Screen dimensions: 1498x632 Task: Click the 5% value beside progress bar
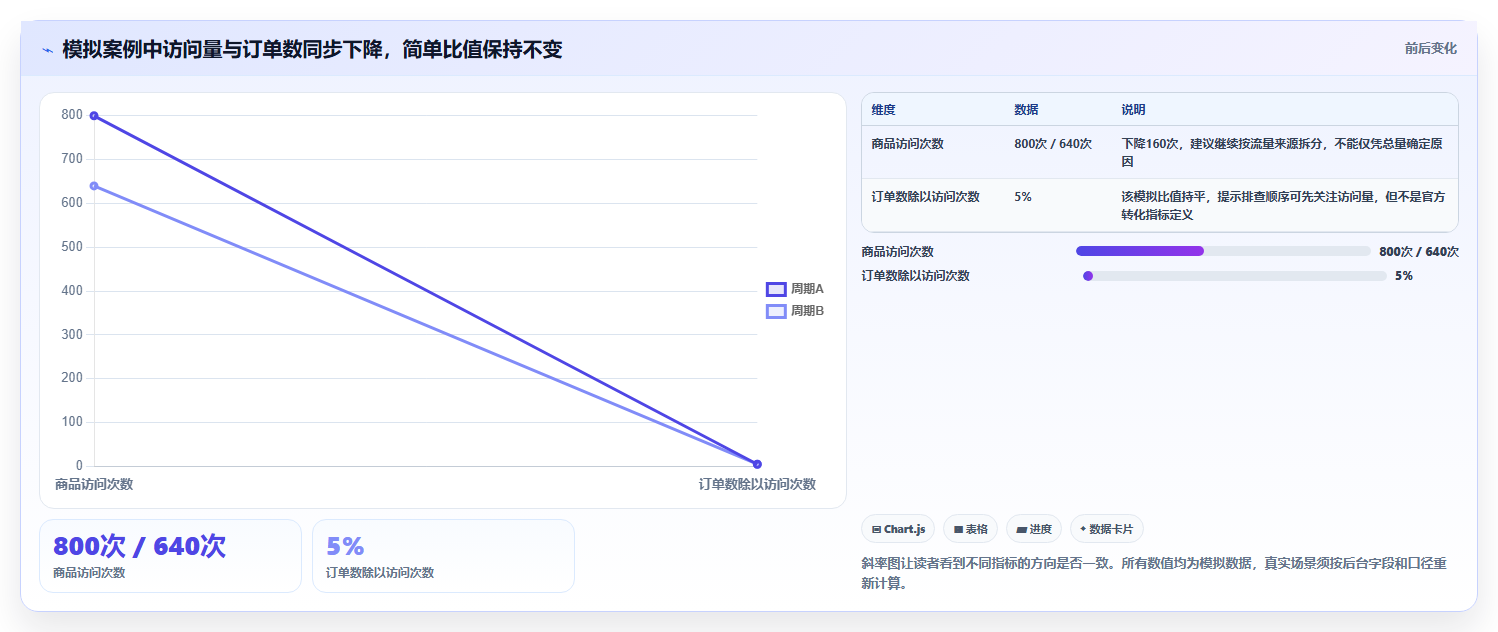(x=1404, y=276)
